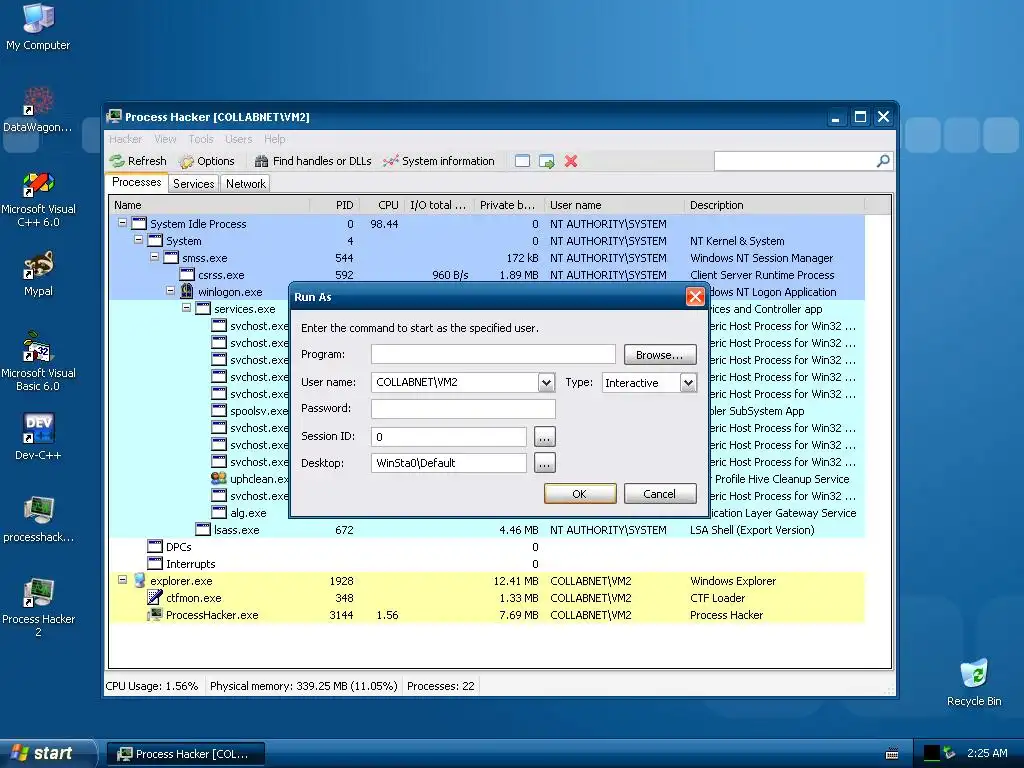Screen dimensions: 1024x768
Task: Switch to the Services tab
Action: pos(194,184)
